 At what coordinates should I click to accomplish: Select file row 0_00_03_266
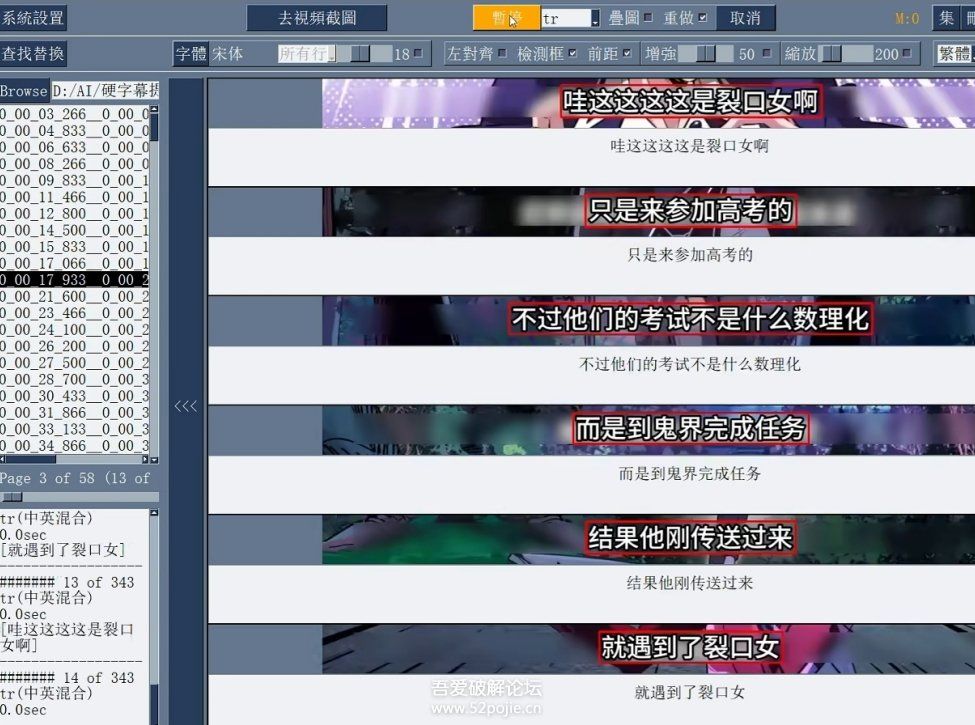coord(75,114)
